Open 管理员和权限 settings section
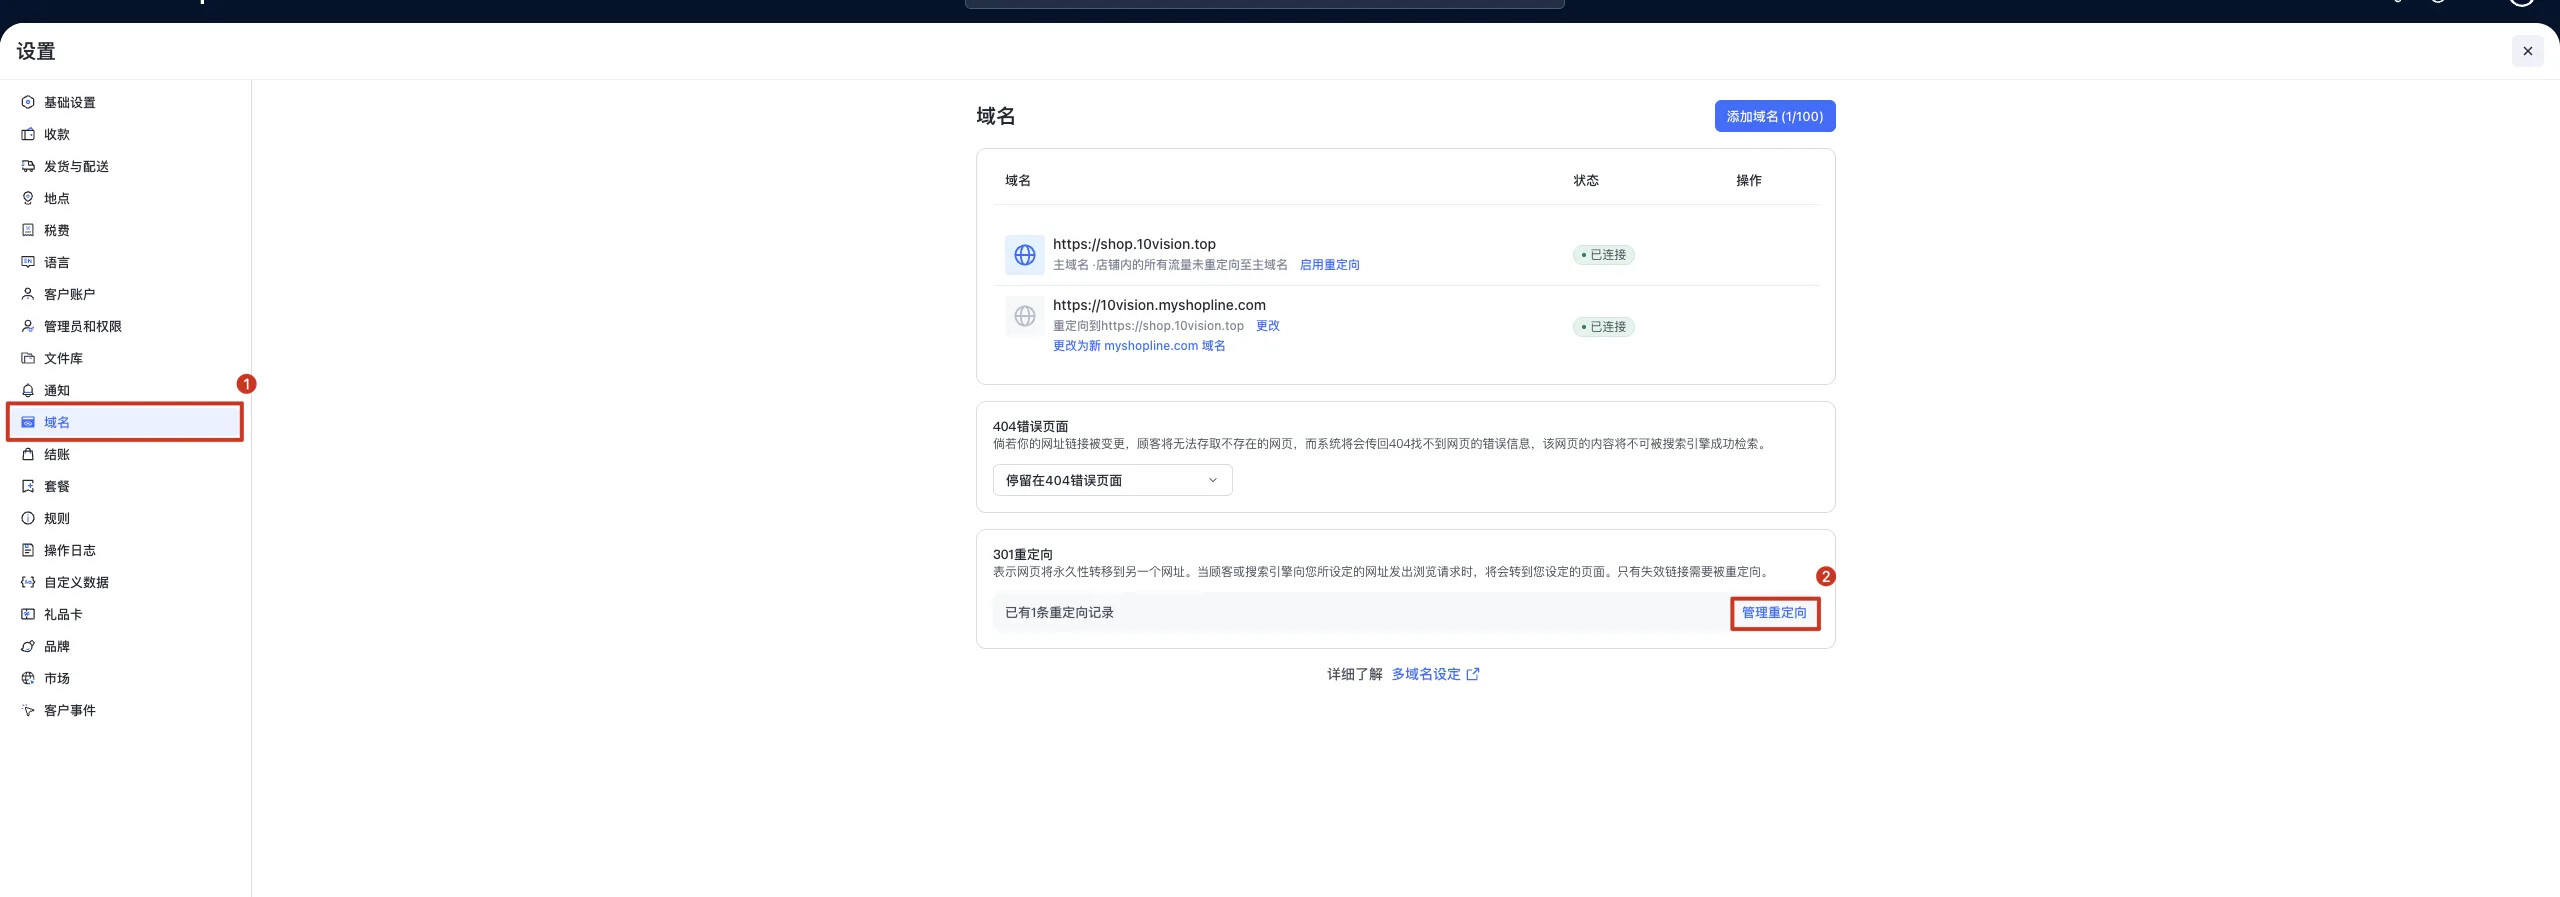 (82, 326)
